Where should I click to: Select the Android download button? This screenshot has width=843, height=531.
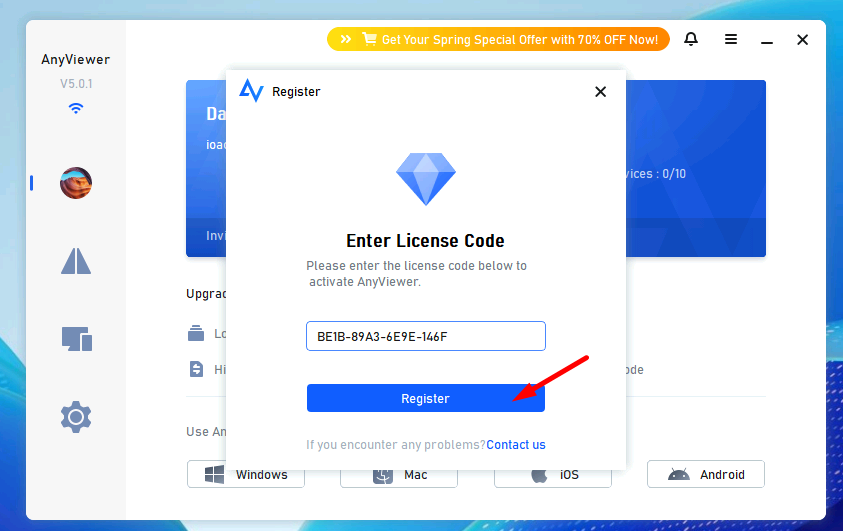(x=706, y=474)
